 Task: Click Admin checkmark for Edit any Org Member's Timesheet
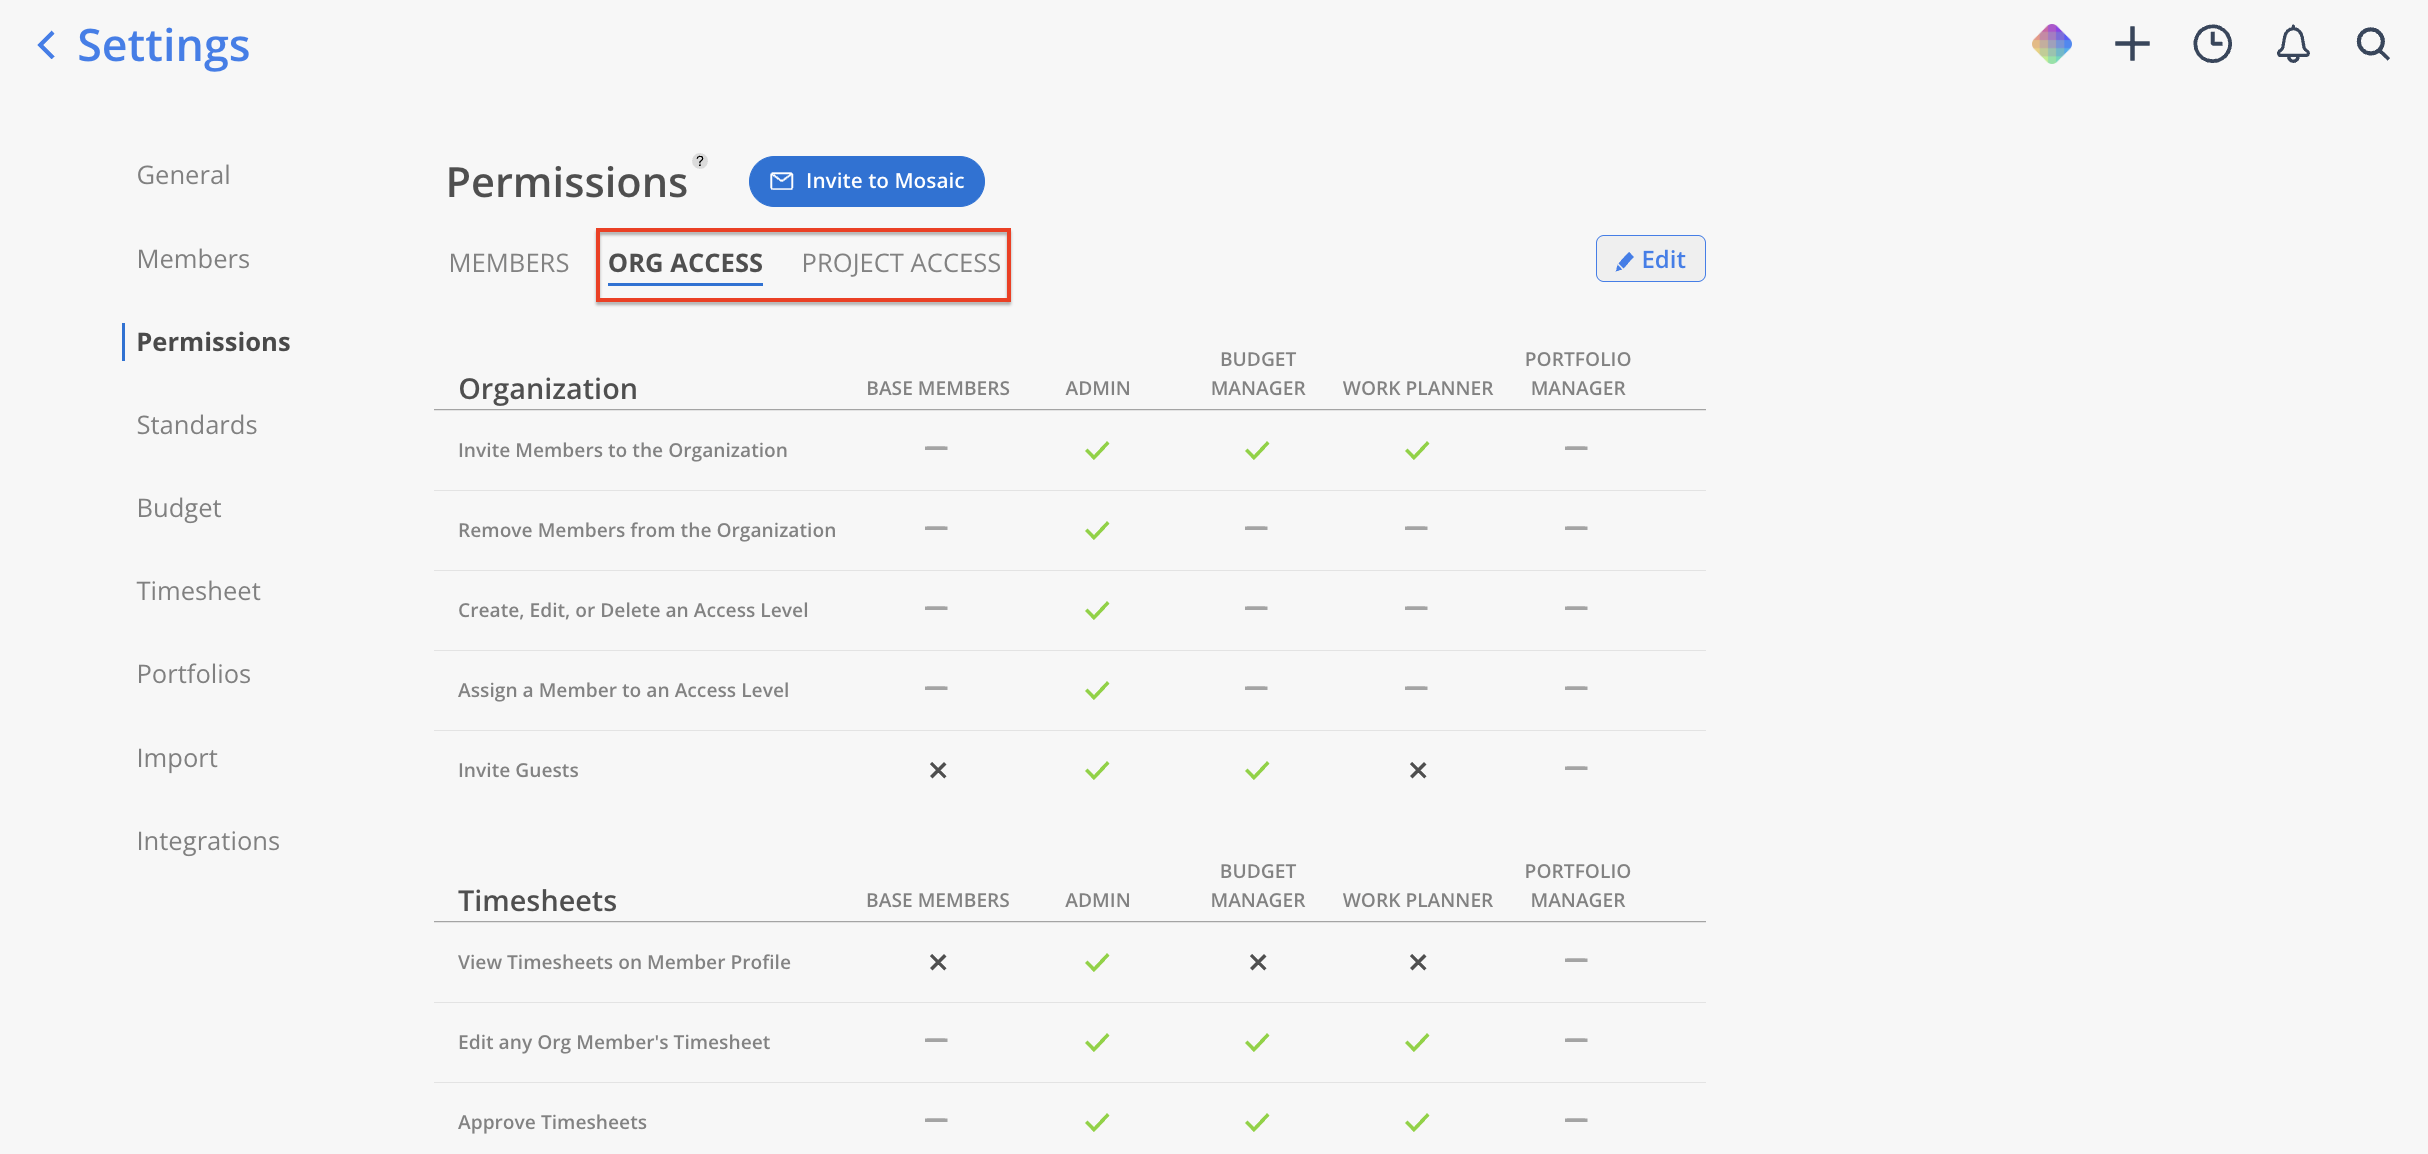coord(1097,1042)
